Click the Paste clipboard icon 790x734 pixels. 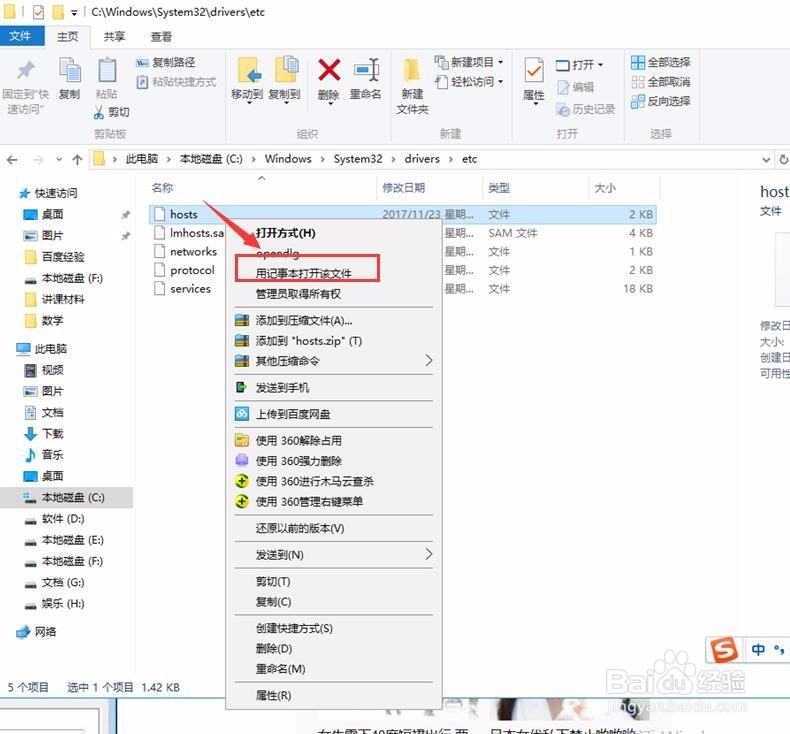(x=107, y=70)
